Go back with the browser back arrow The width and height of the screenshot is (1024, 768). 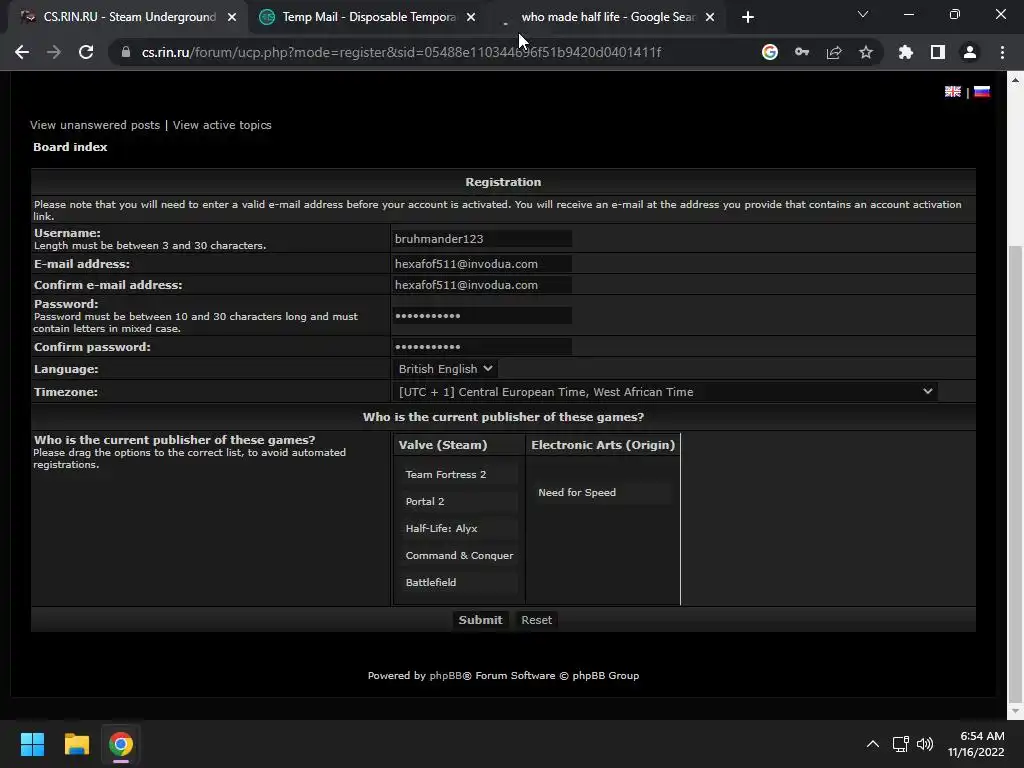pos(22,52)
